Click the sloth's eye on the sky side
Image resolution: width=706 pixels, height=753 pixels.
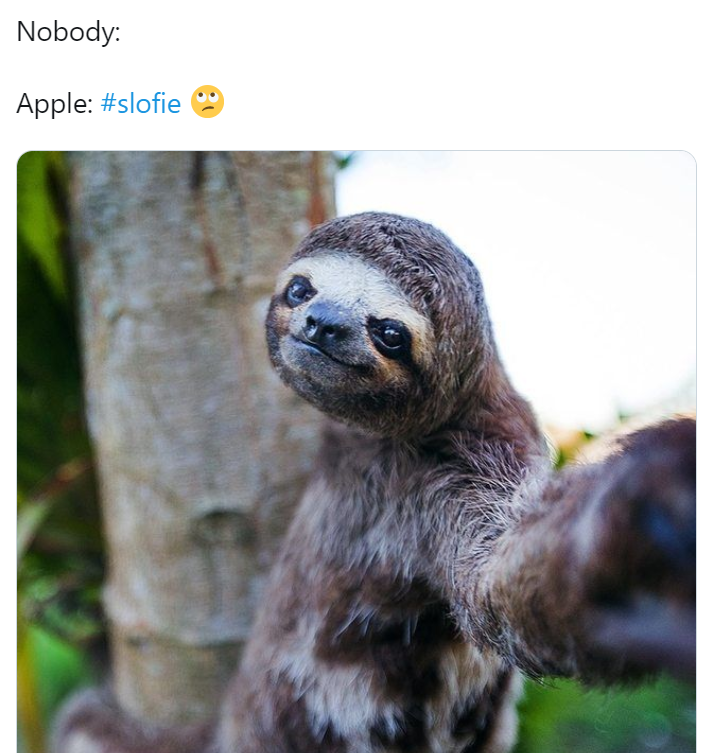pyautogui.click(x=390, y=337)
